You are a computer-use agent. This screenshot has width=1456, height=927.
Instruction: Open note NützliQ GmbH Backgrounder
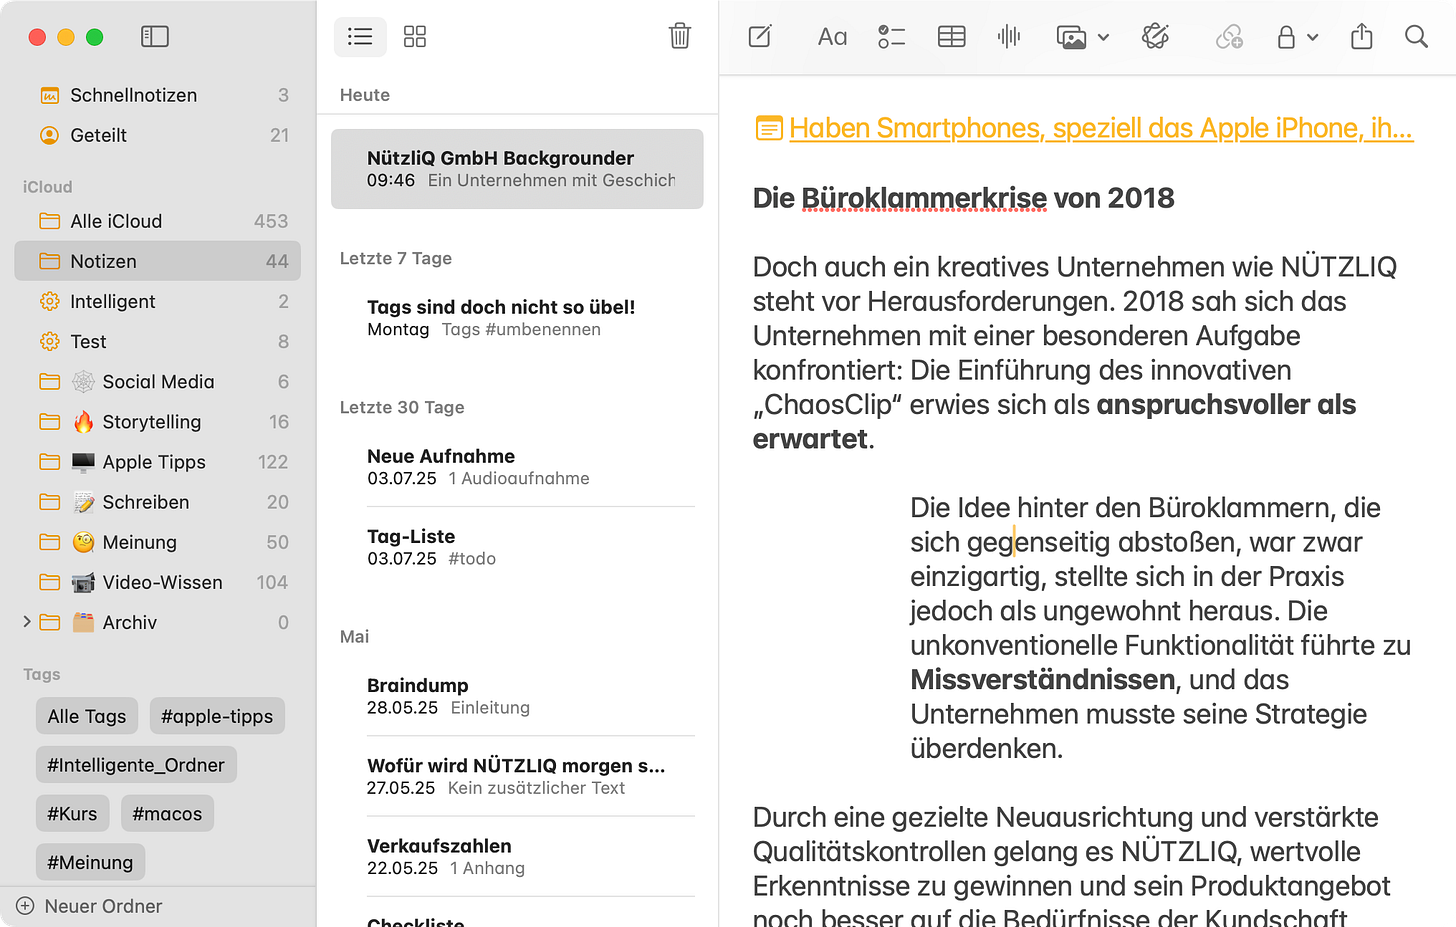(x=517, y=169)
